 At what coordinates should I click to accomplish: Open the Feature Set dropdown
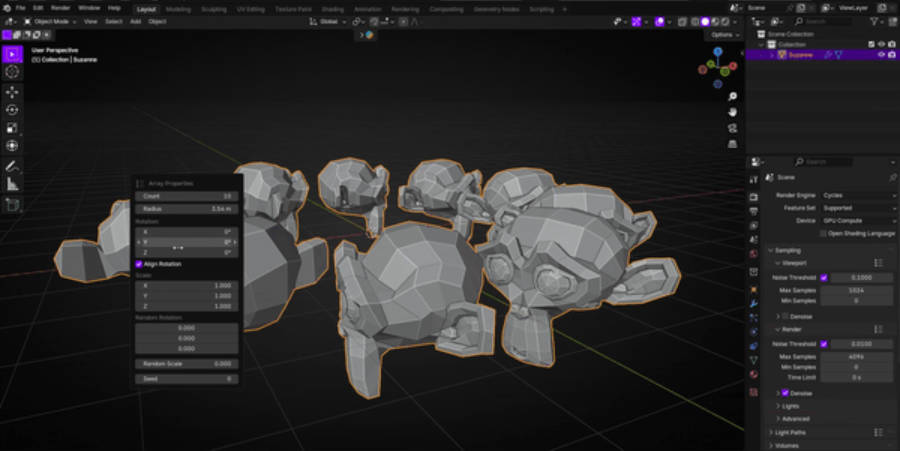[x=859, y=208]
